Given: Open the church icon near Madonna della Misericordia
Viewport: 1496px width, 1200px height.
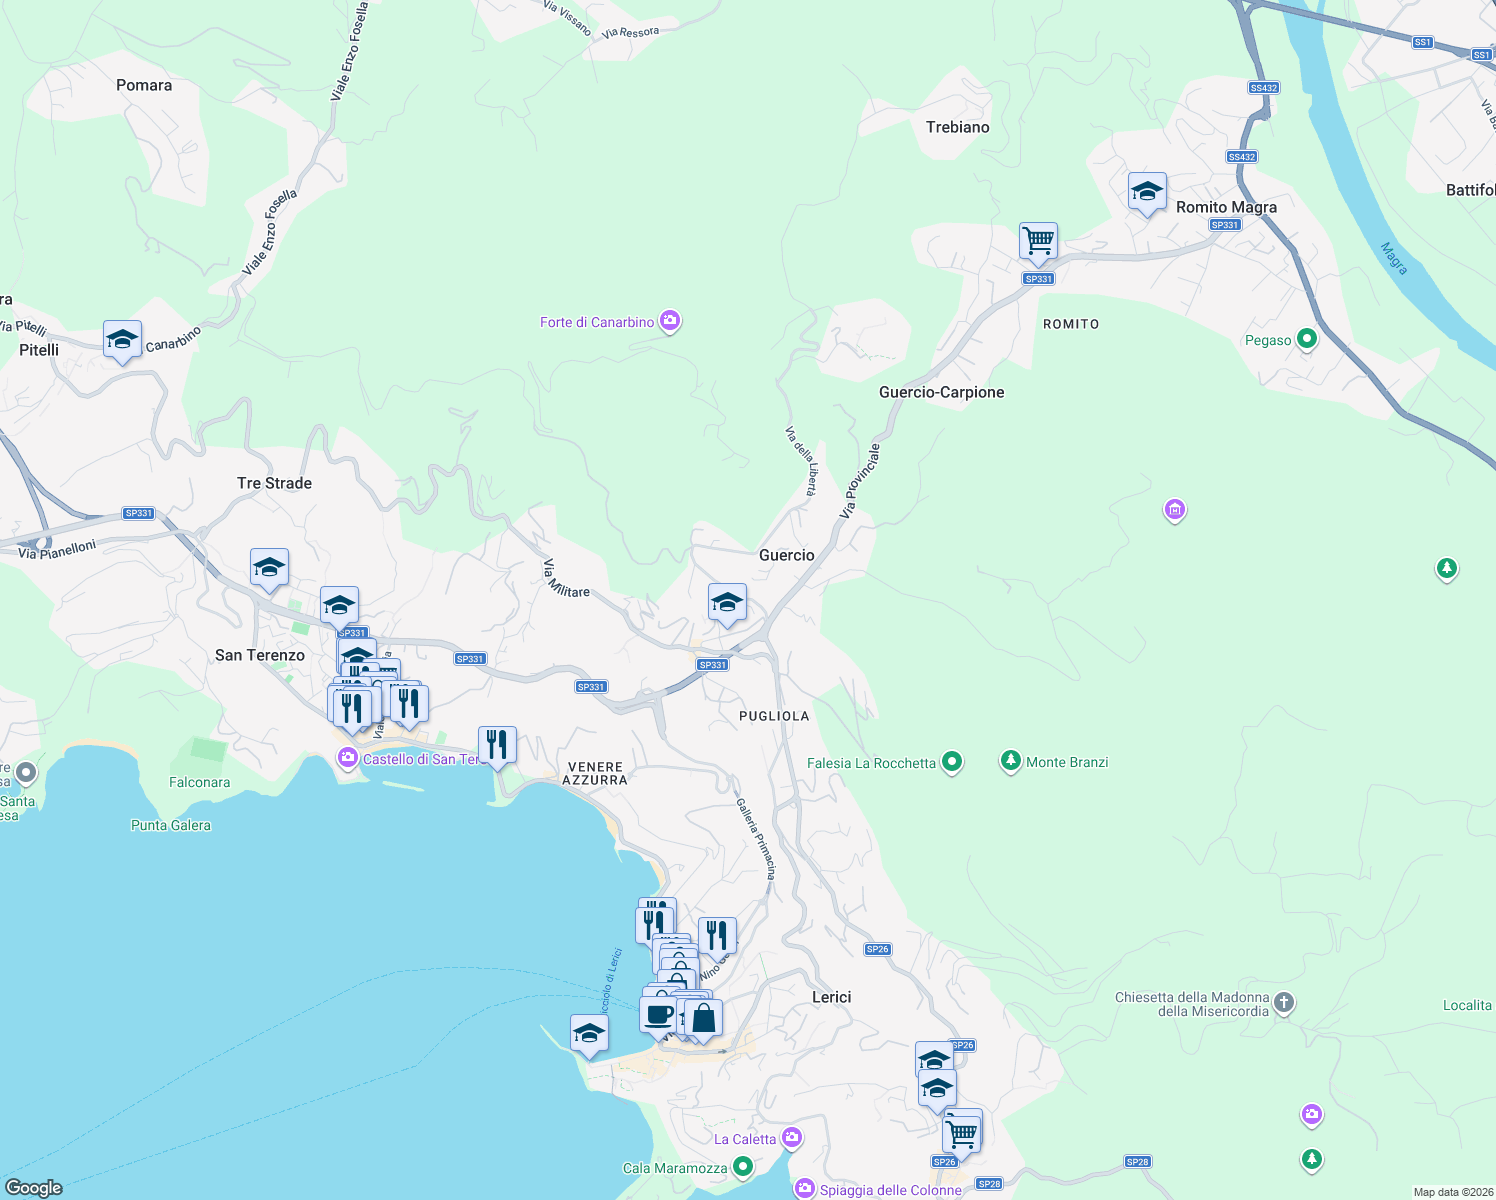Looking at the screenshot, I should coord(1283,1003).
